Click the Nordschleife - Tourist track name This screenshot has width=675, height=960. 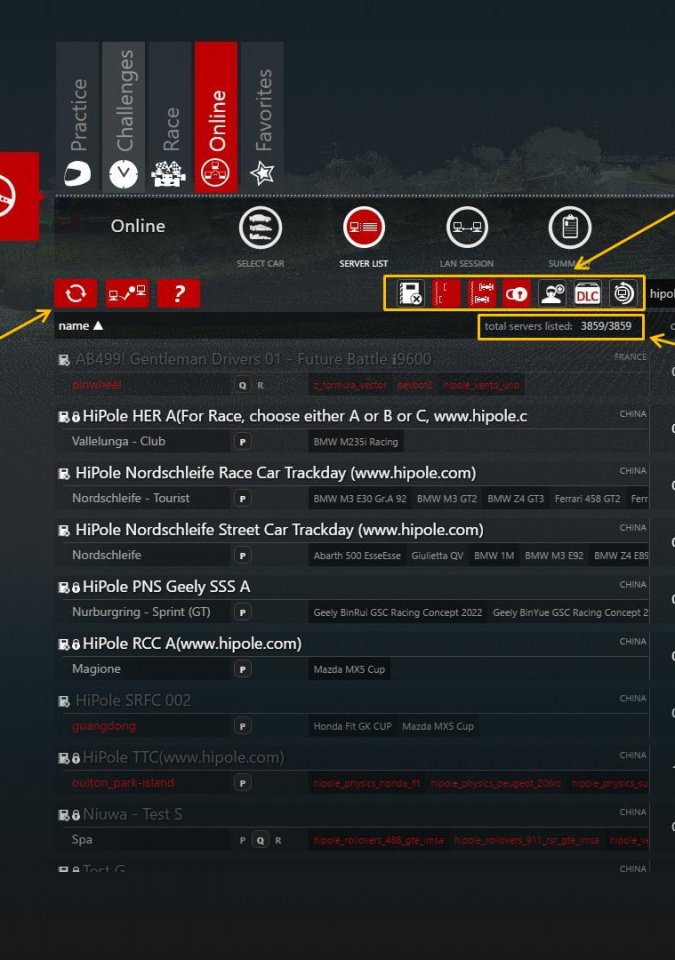pyautogui.click(x=131, y=498)
